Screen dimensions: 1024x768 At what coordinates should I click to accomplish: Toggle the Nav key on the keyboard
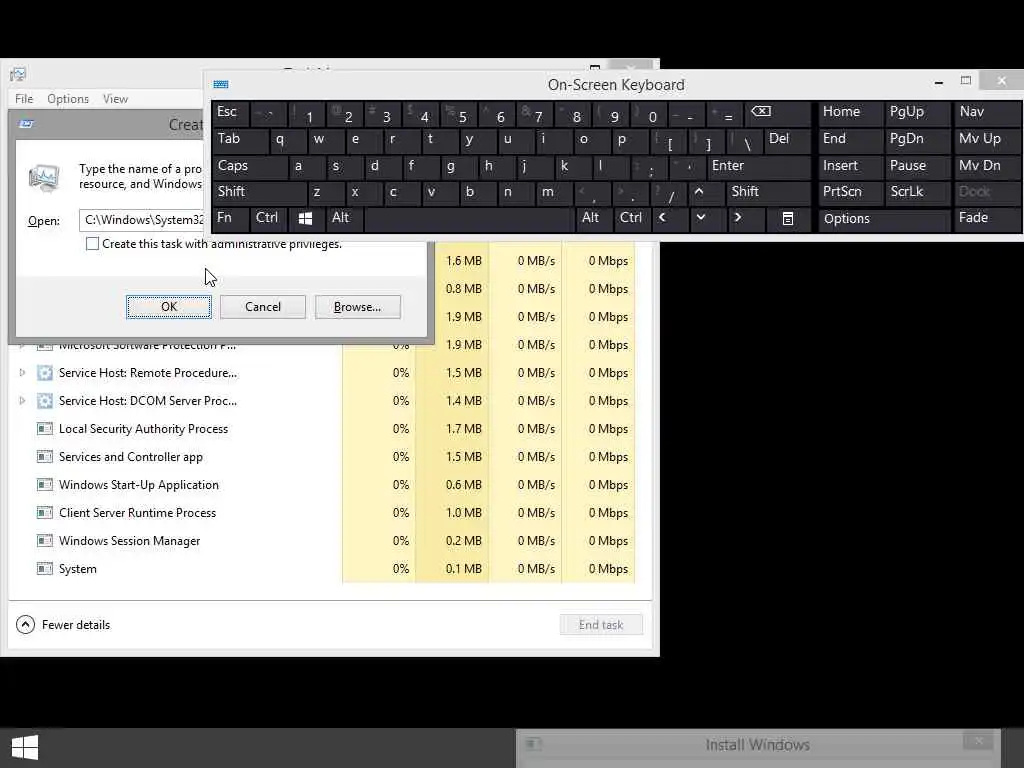(987, 112)
